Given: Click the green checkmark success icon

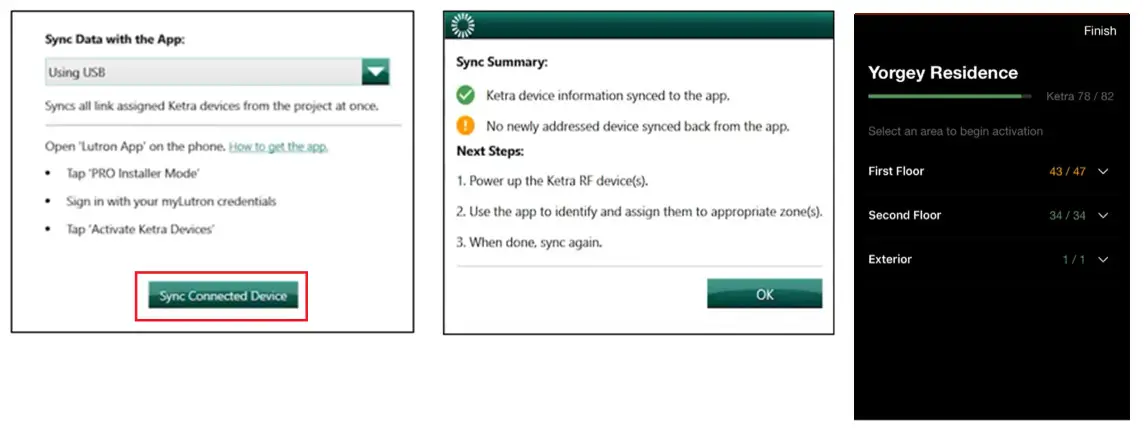Looking at the screenshot, I should 465,96.
